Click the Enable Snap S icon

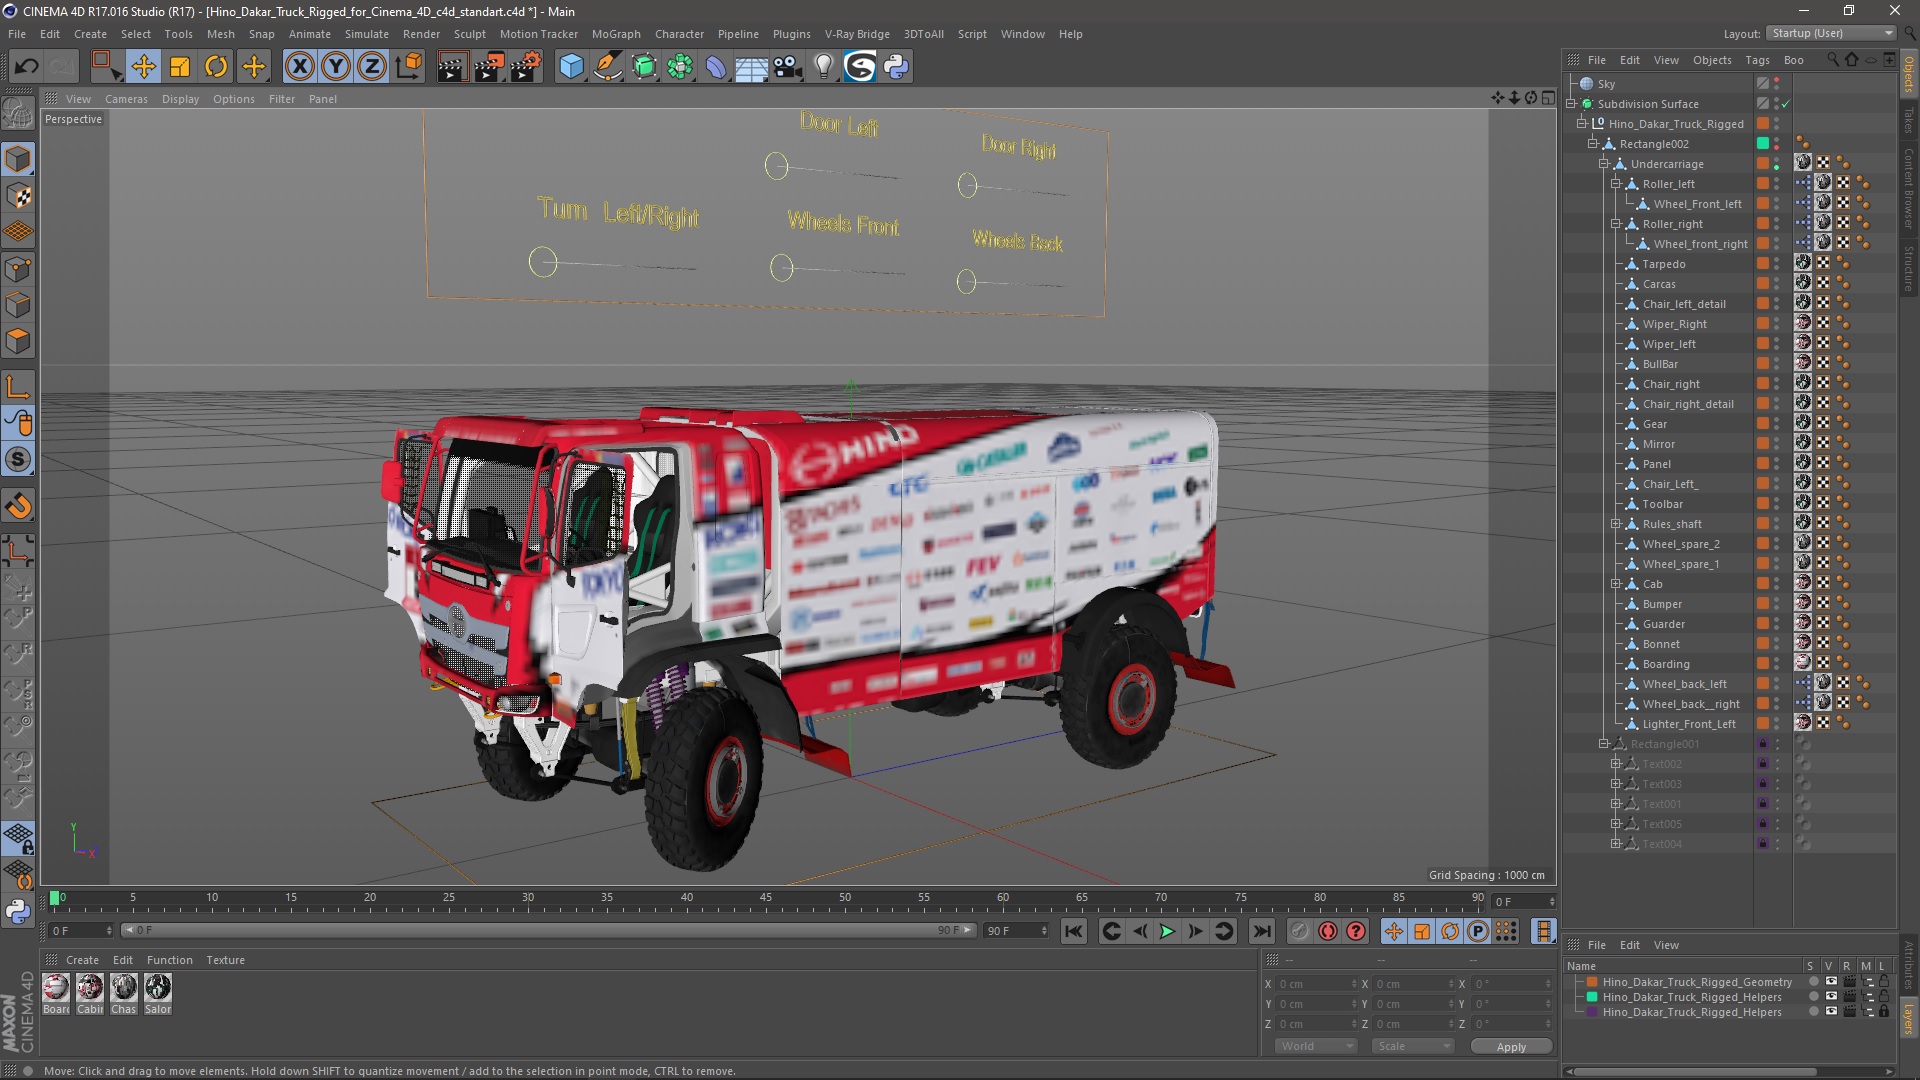click(18, 460)
